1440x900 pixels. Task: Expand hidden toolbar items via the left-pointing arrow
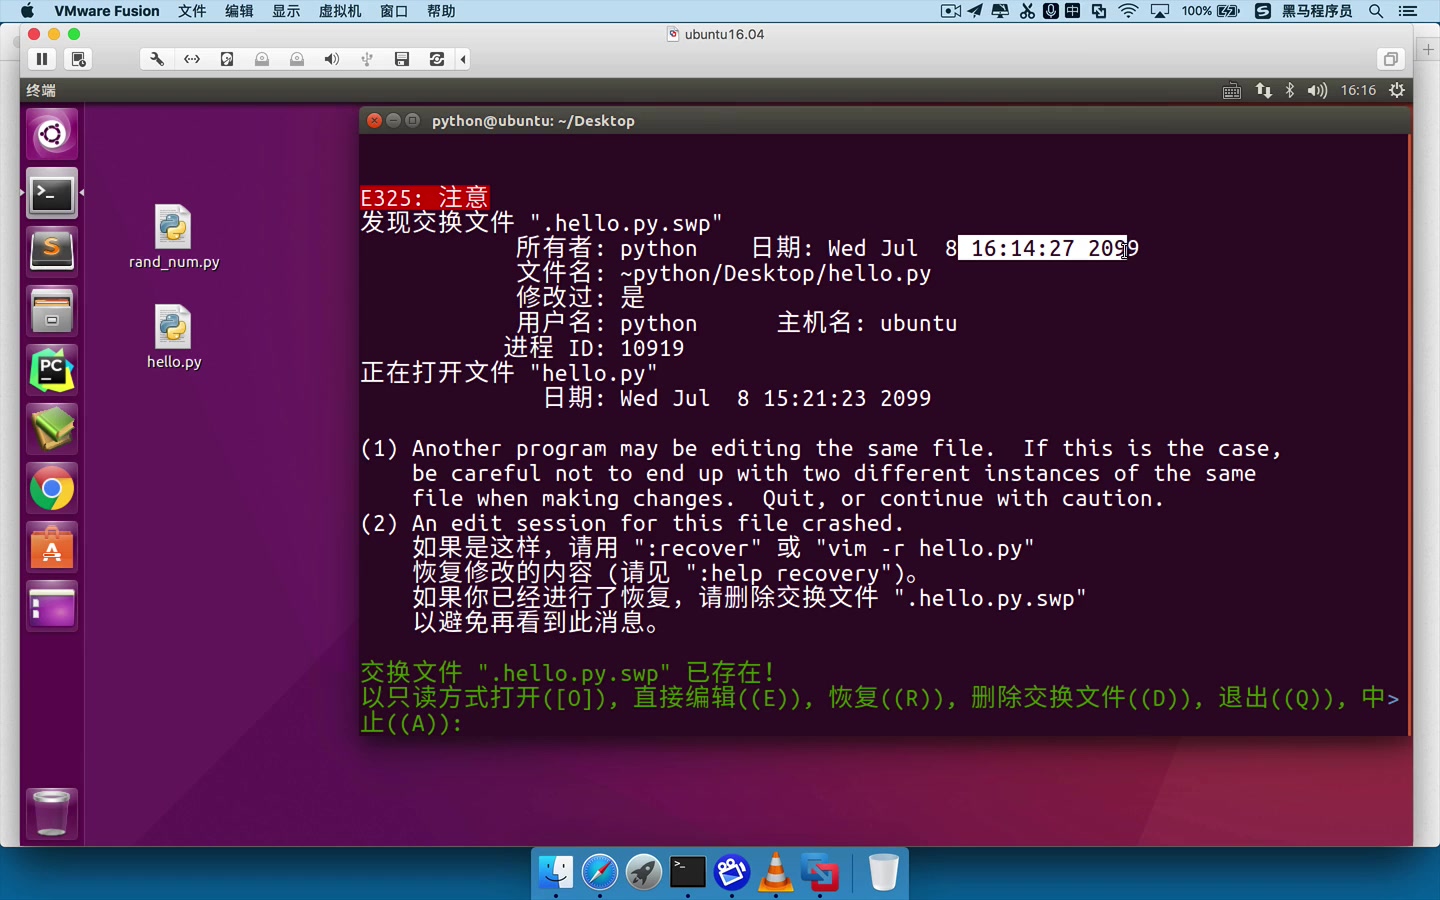point(462,59)
